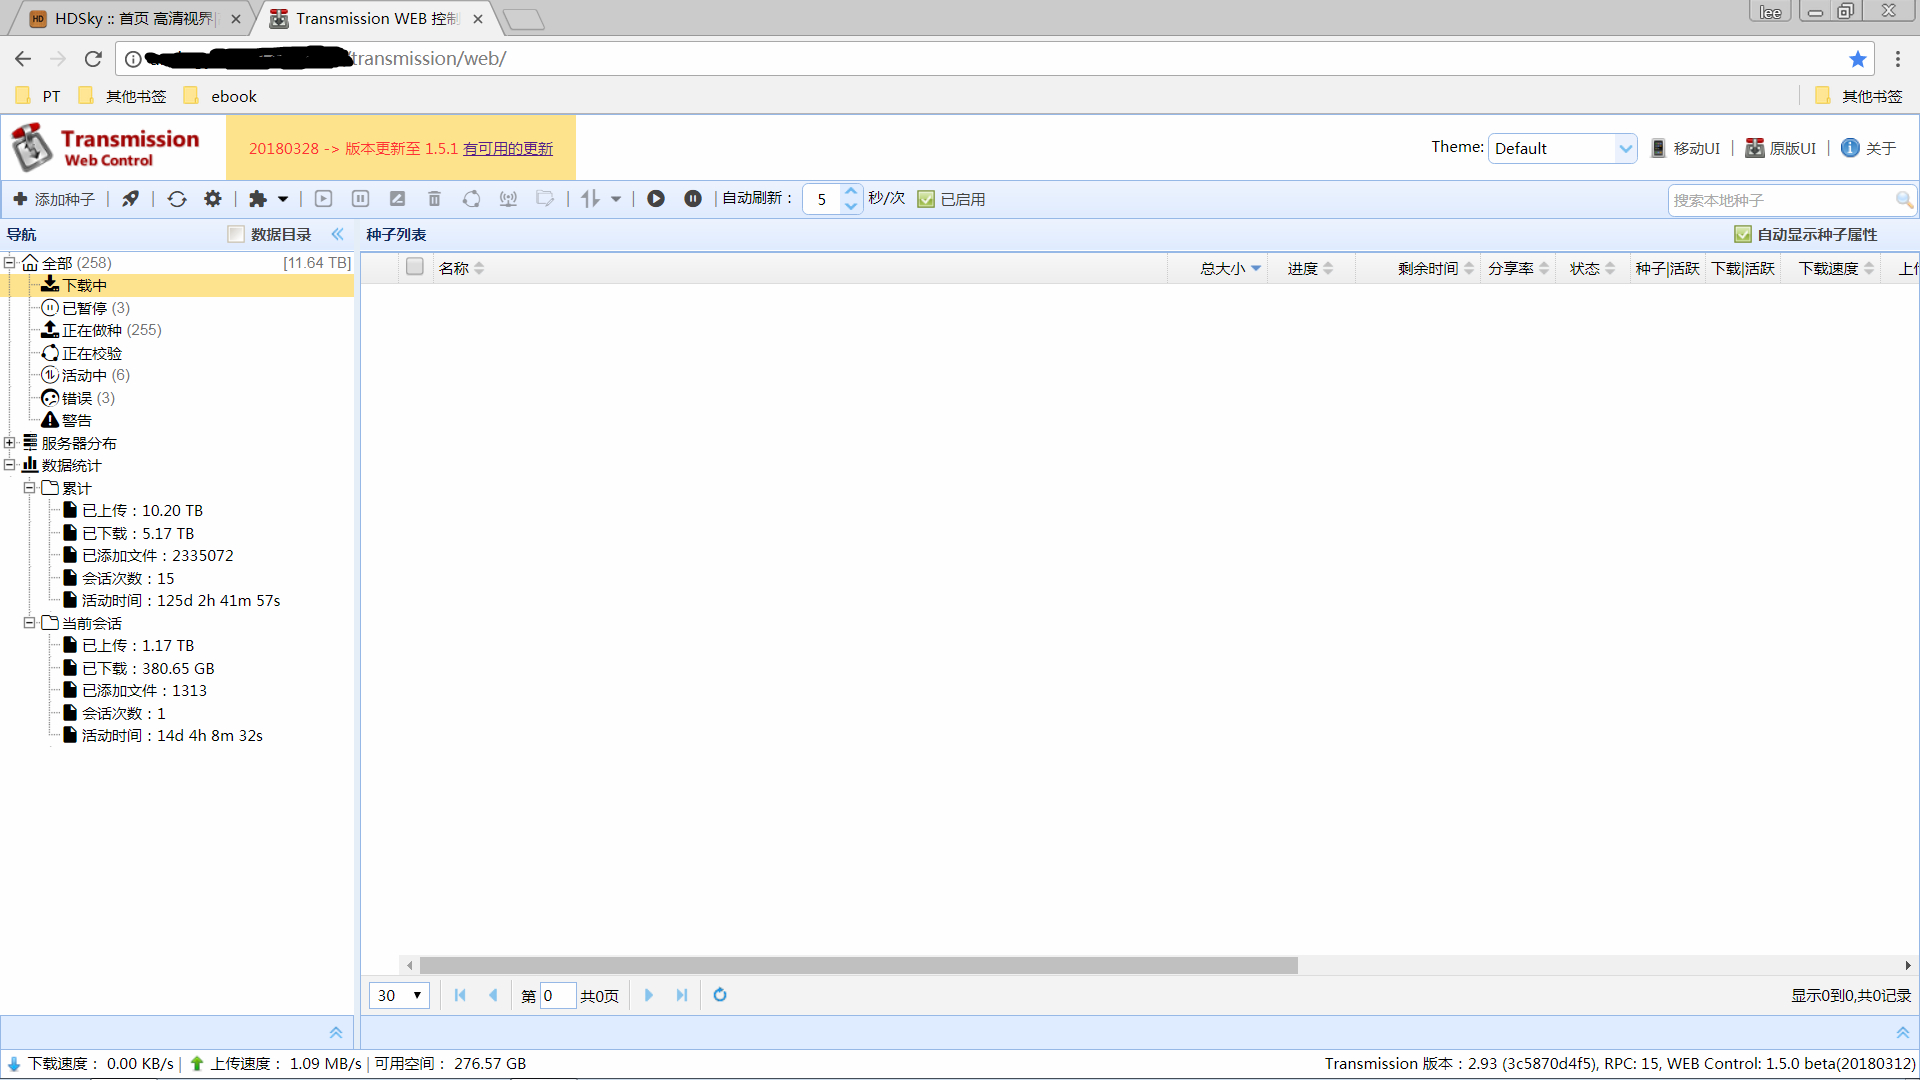This screenshot has width=1920, height=1080.
Task: Collapse the navigation panel with double-chevron
Action: (338, 234)
